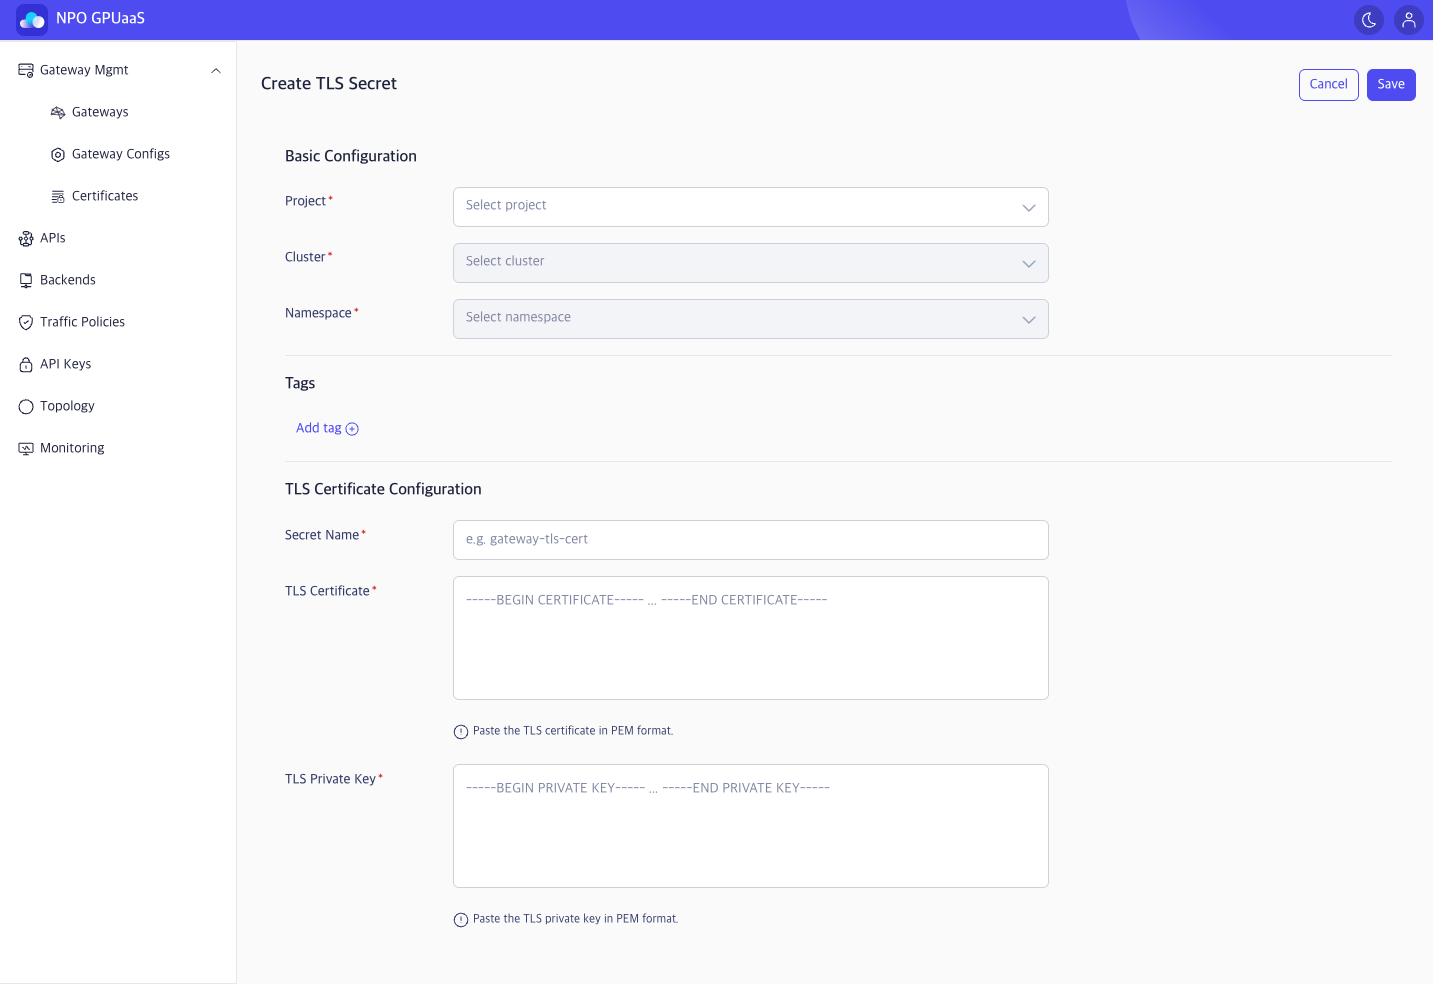Open the Select cluster dropdown
Screen dimensions: 1433x984
point(750,263)
